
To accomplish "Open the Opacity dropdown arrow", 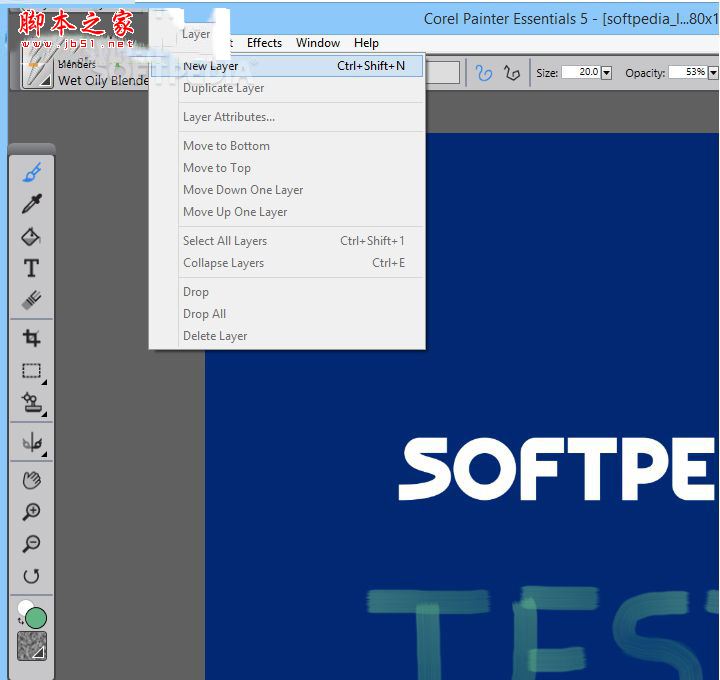I will [x=713, y=73].
